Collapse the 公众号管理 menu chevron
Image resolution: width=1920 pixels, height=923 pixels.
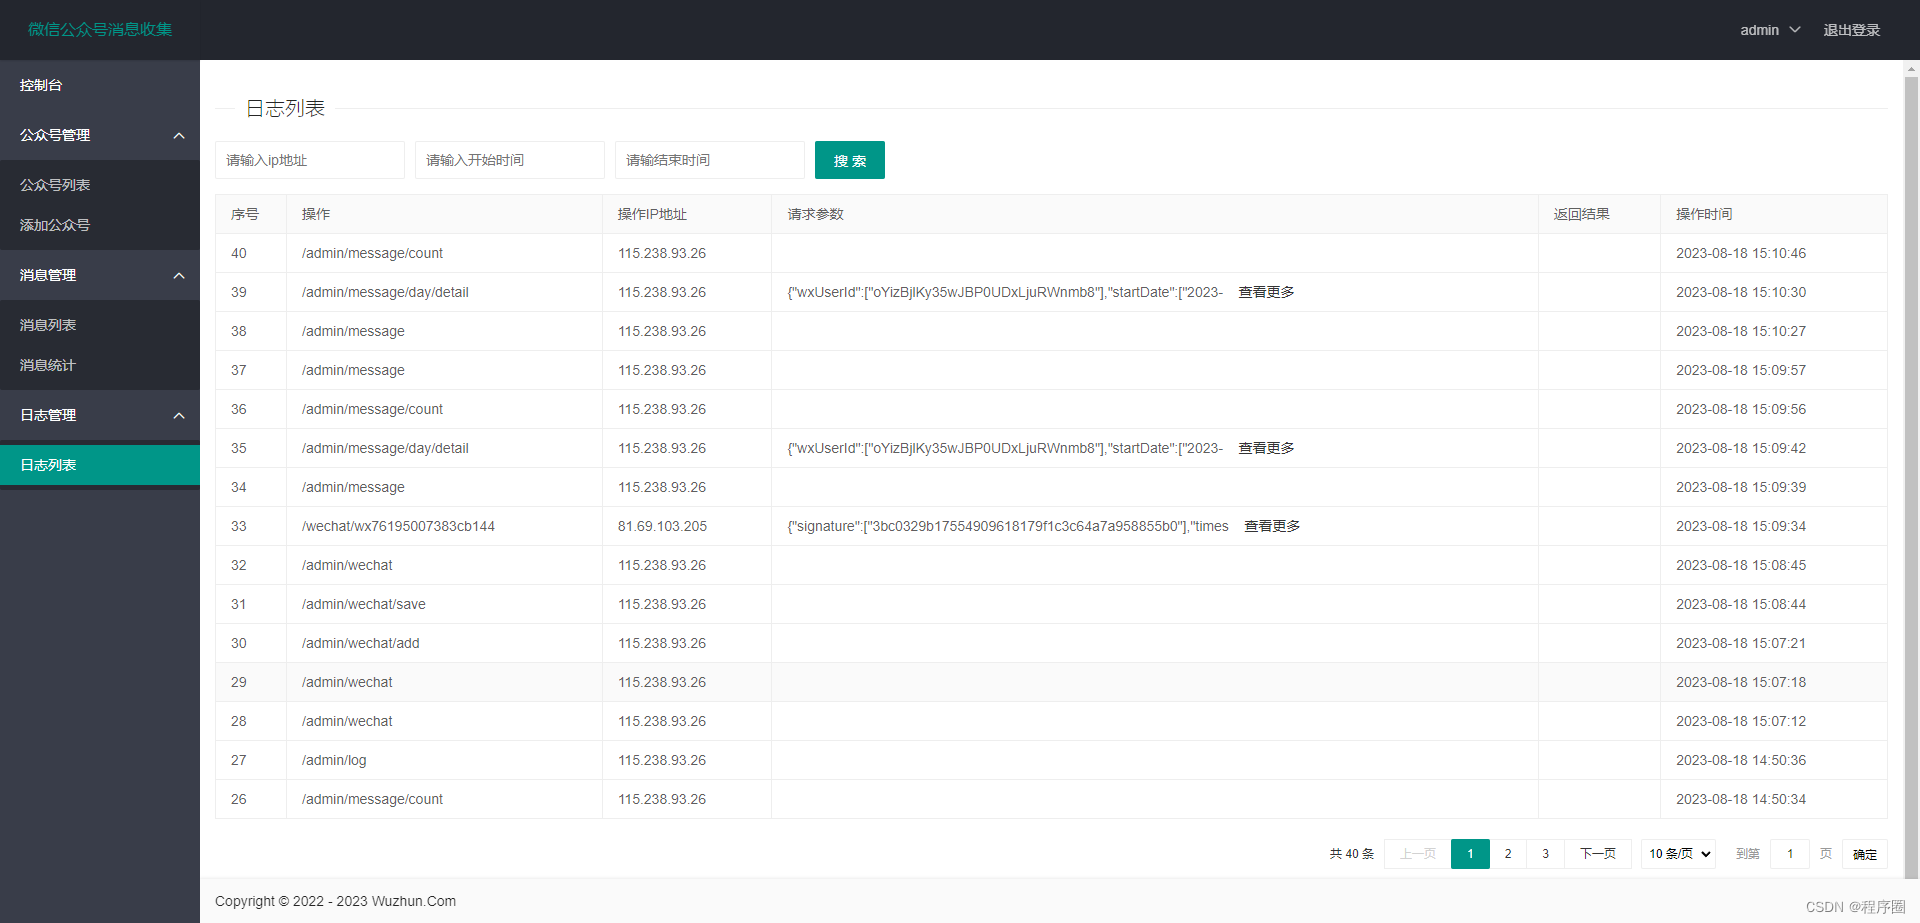179,136
